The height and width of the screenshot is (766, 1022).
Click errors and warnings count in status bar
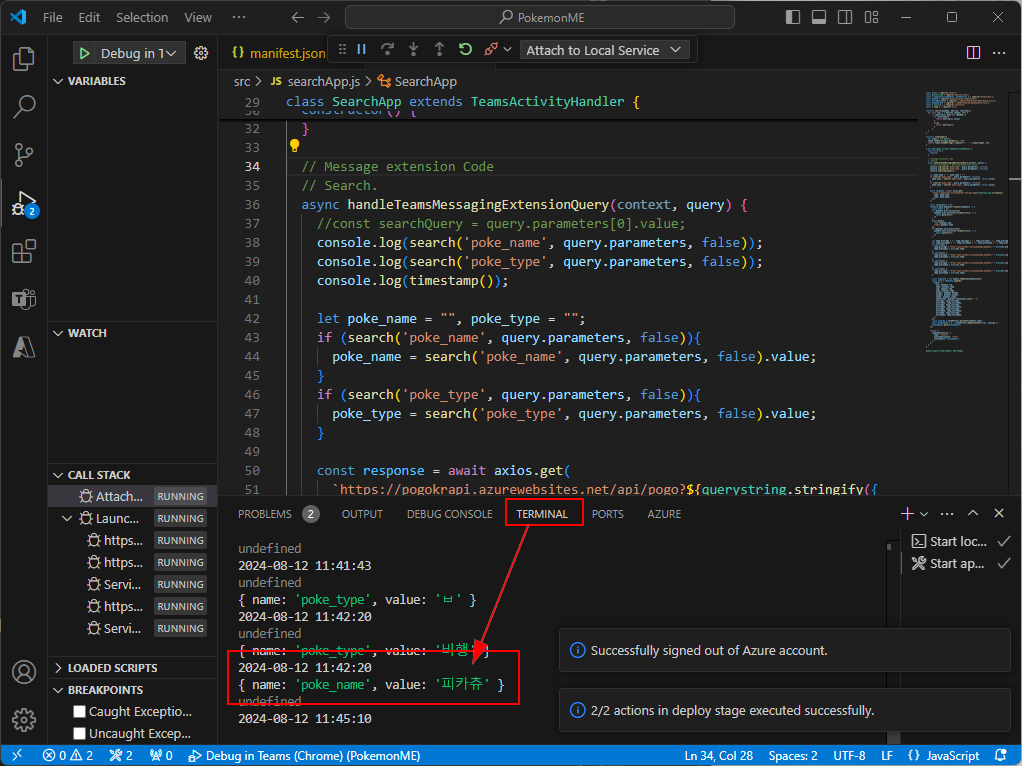(68, 756)
